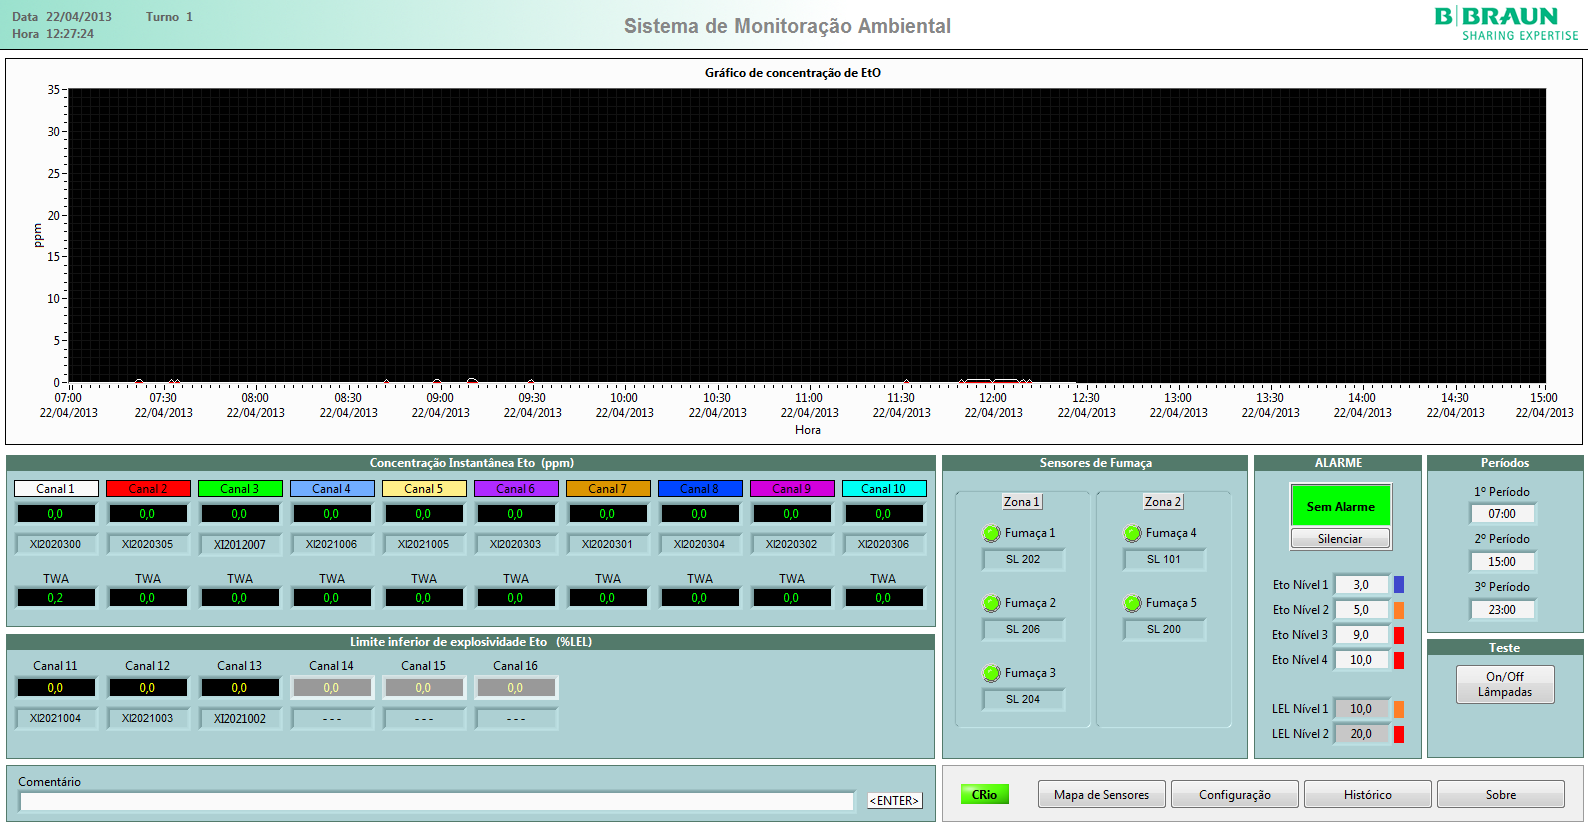Click the SL 101 smoke sensor tag
The width and height of the screenshot is (1588, 832).
(x=1164, y=560)
